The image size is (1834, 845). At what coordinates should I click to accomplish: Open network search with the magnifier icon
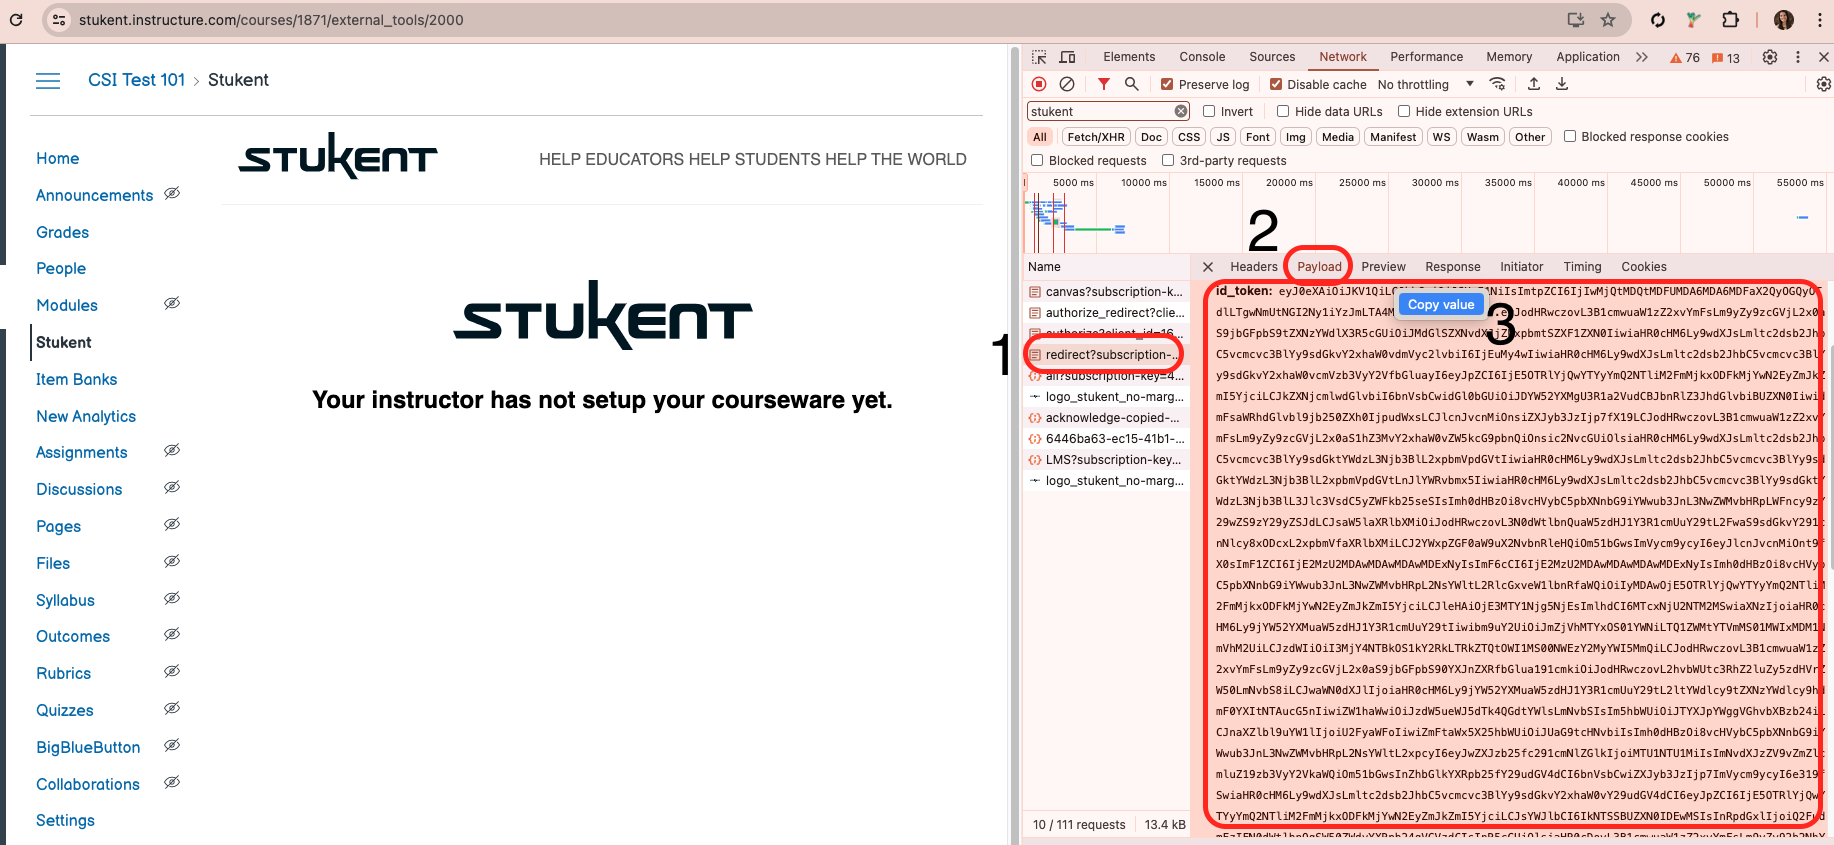(x=1131, y=84)
